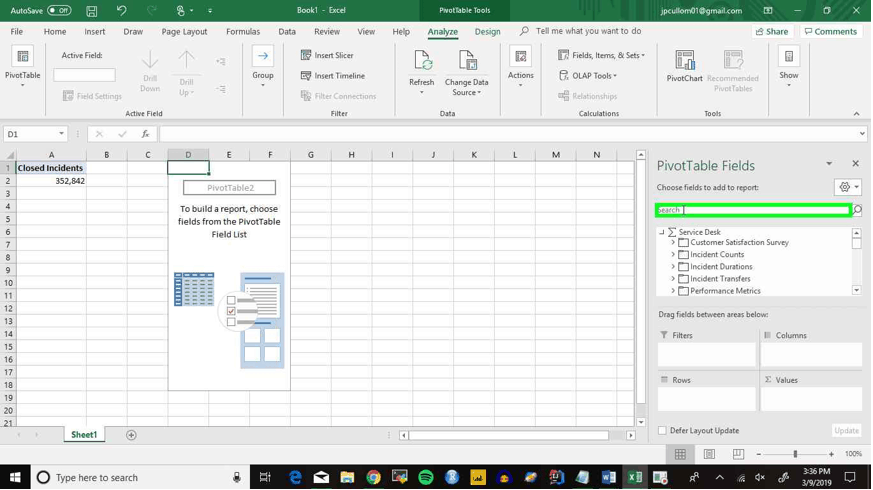Click the Share button
The width and height of the screenshot is (873, 490).
772,32
